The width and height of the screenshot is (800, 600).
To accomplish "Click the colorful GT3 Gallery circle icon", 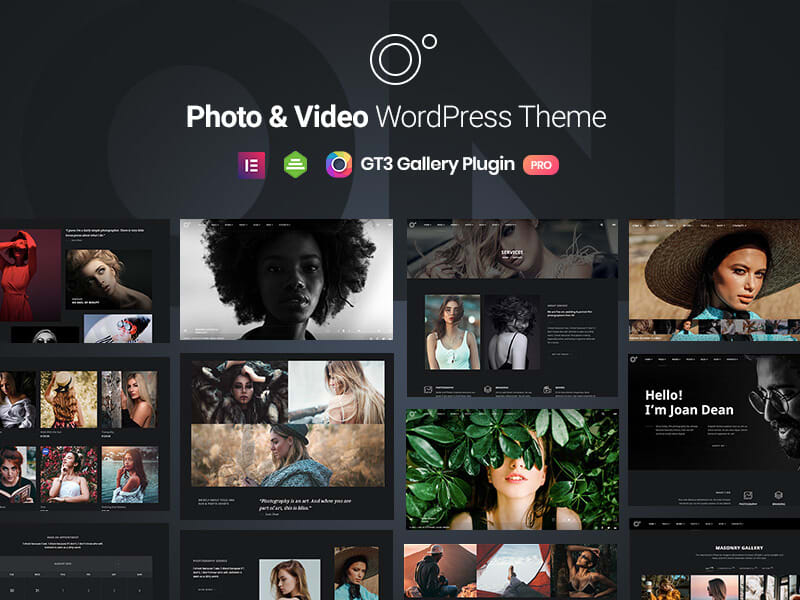I will click(339, 165).
